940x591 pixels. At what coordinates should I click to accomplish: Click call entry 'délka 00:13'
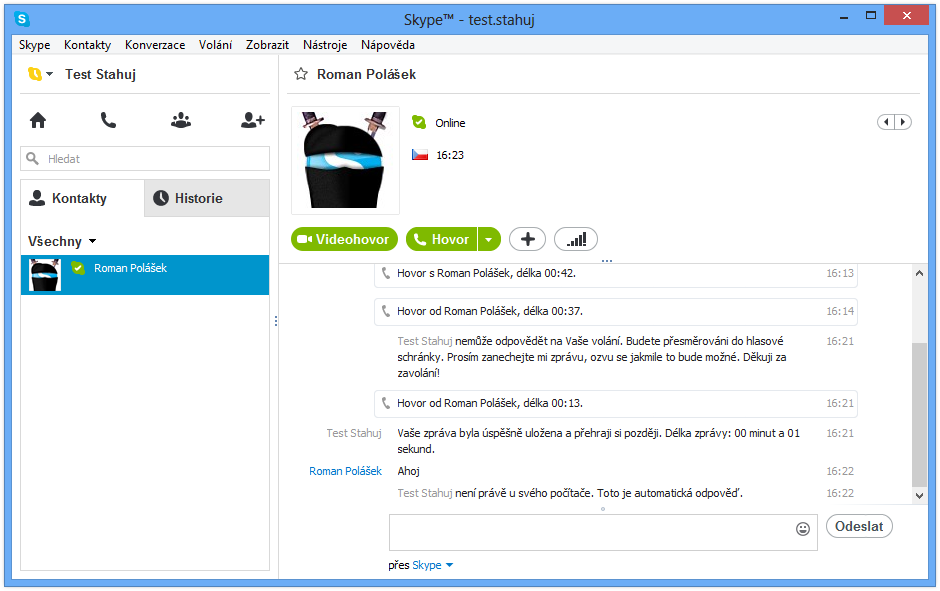click(x=616, y=403)
